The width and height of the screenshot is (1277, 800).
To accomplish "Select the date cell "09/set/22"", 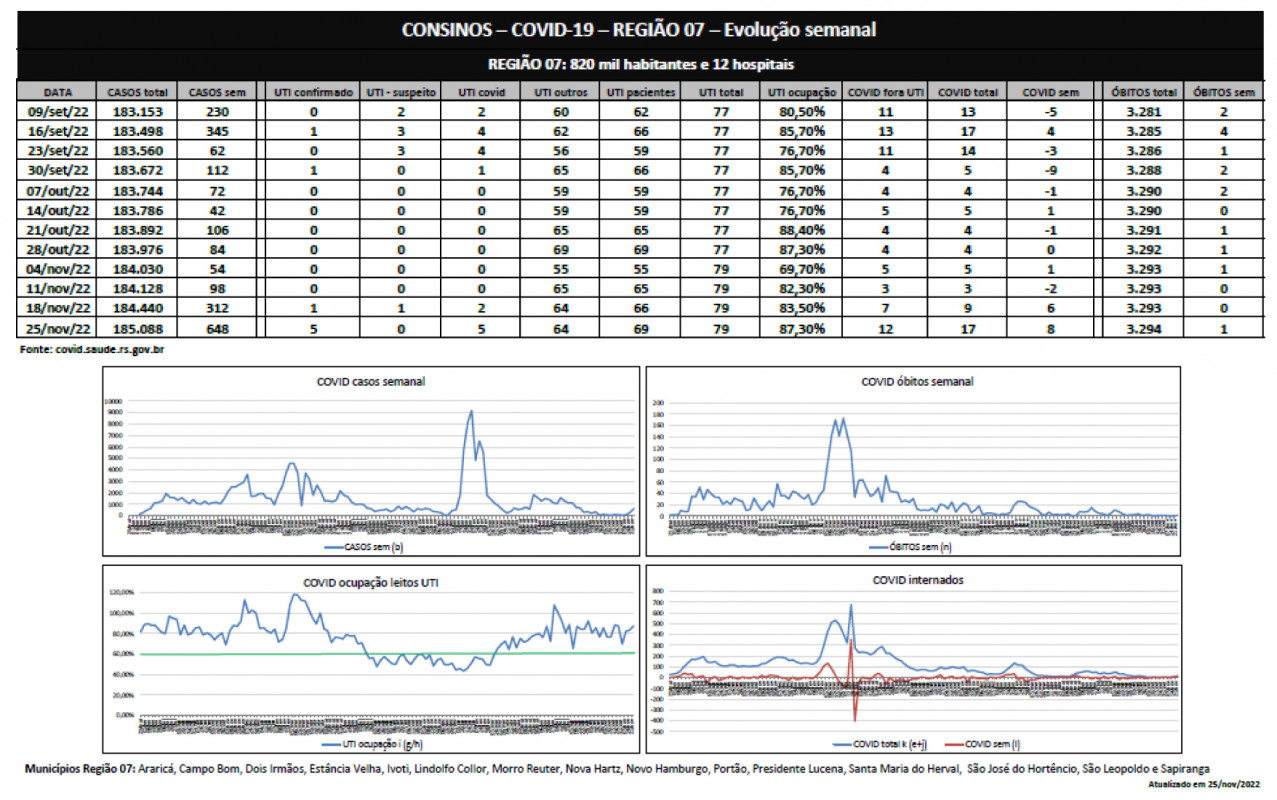I will pos(58,112).
